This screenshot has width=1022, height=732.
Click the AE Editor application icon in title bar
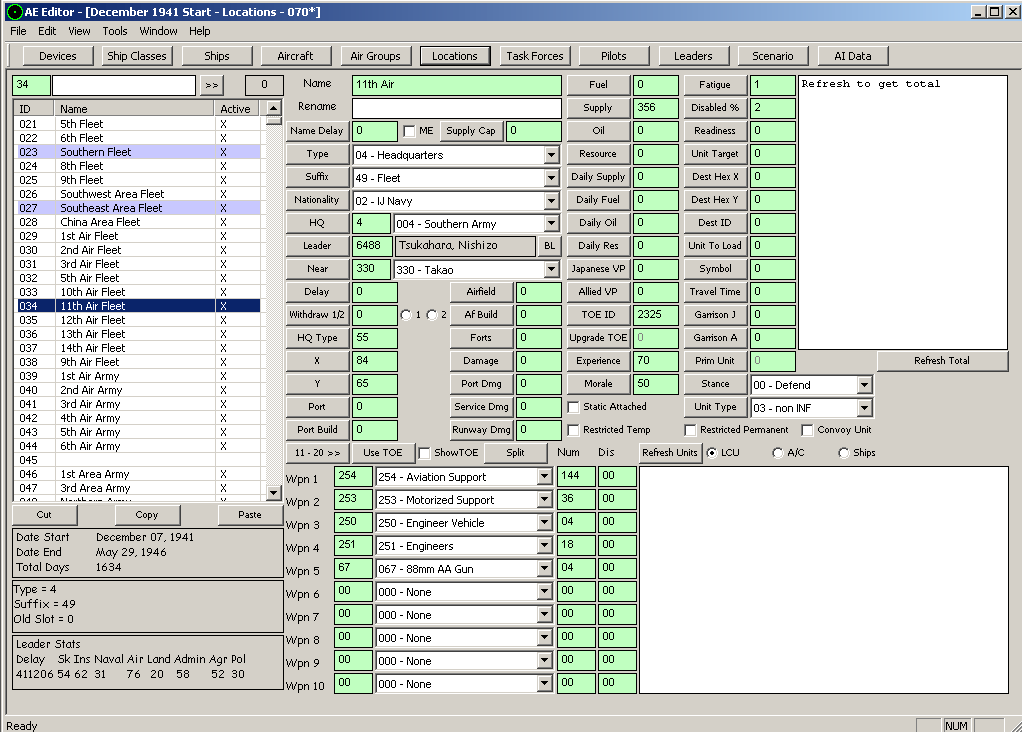point(12,11)
